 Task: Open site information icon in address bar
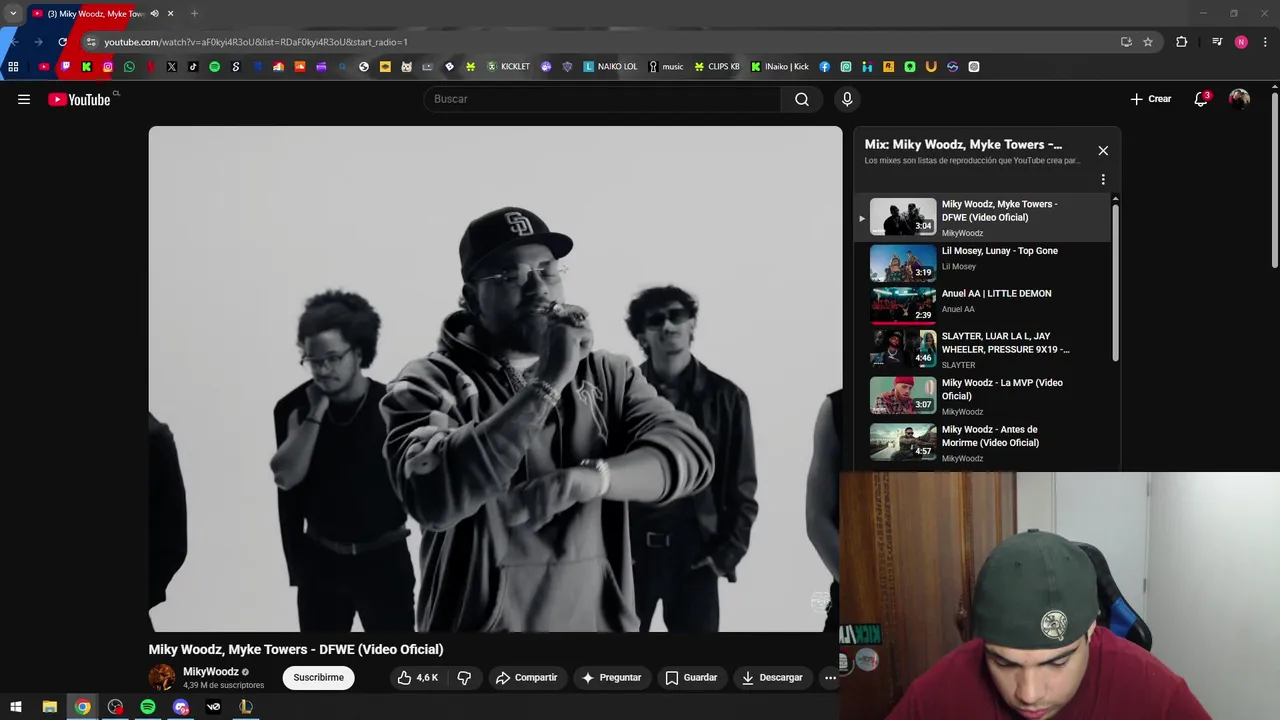tap(91, 42)
